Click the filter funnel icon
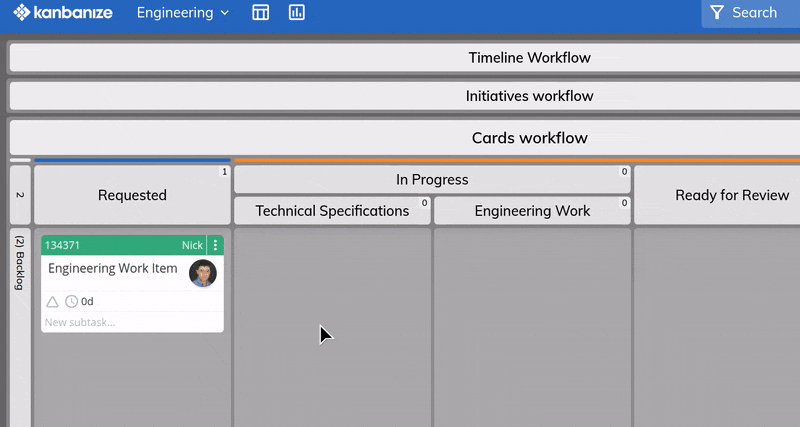 point(717,12)
